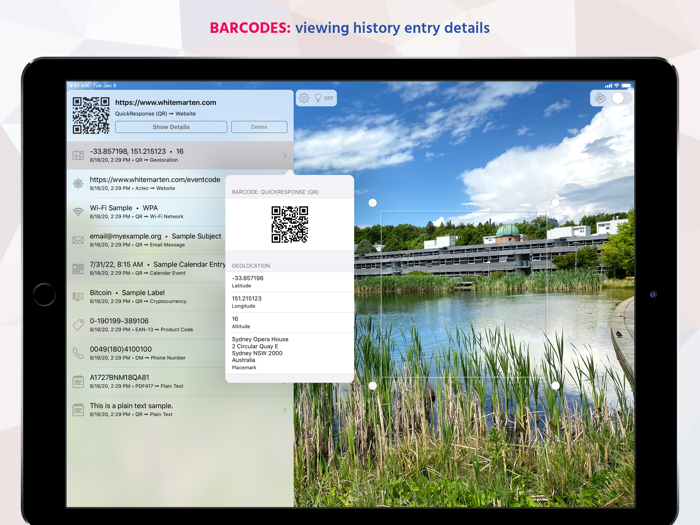Toggle the flashlight OFF bulb button
Image resolution: width=700 pixels, height=525 pixels.
click(324, 98)
